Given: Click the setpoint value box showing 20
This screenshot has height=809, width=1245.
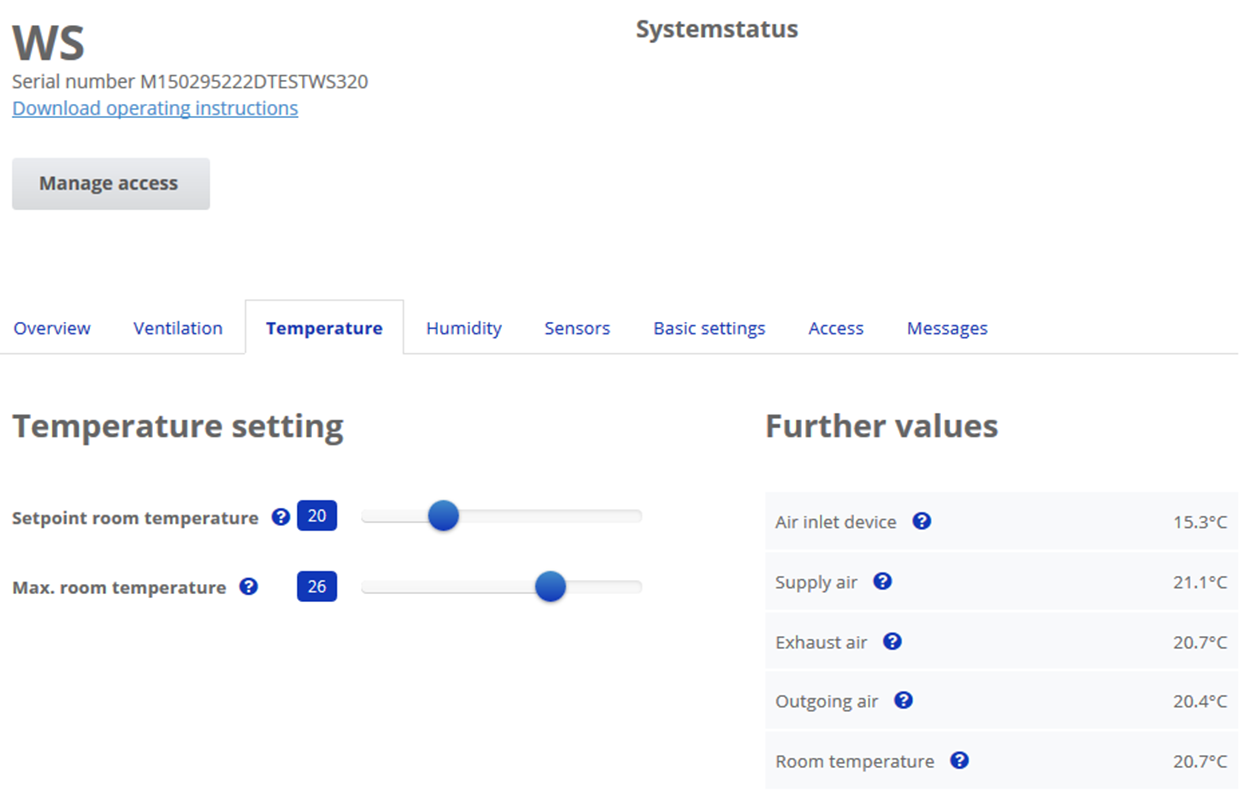Looking at the screenshot, I should pyautogui.click(x=317, y=516).
